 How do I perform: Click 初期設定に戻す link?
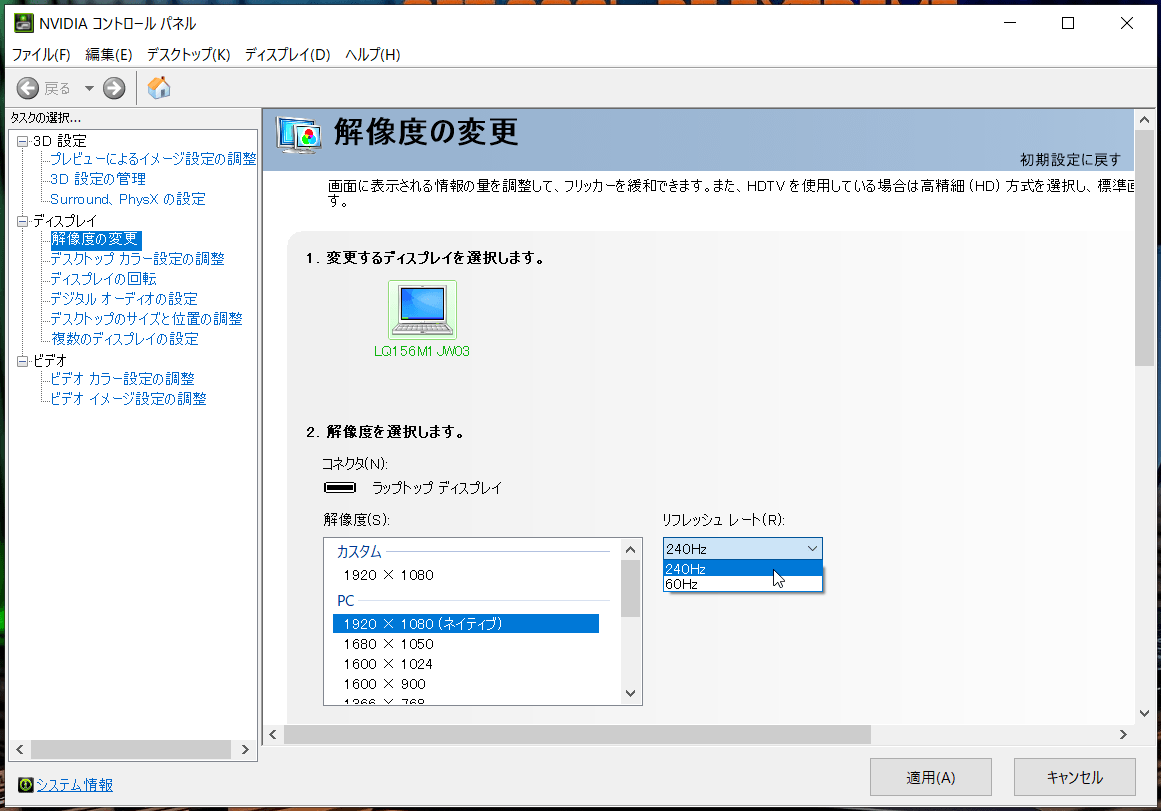point(1070,160)
